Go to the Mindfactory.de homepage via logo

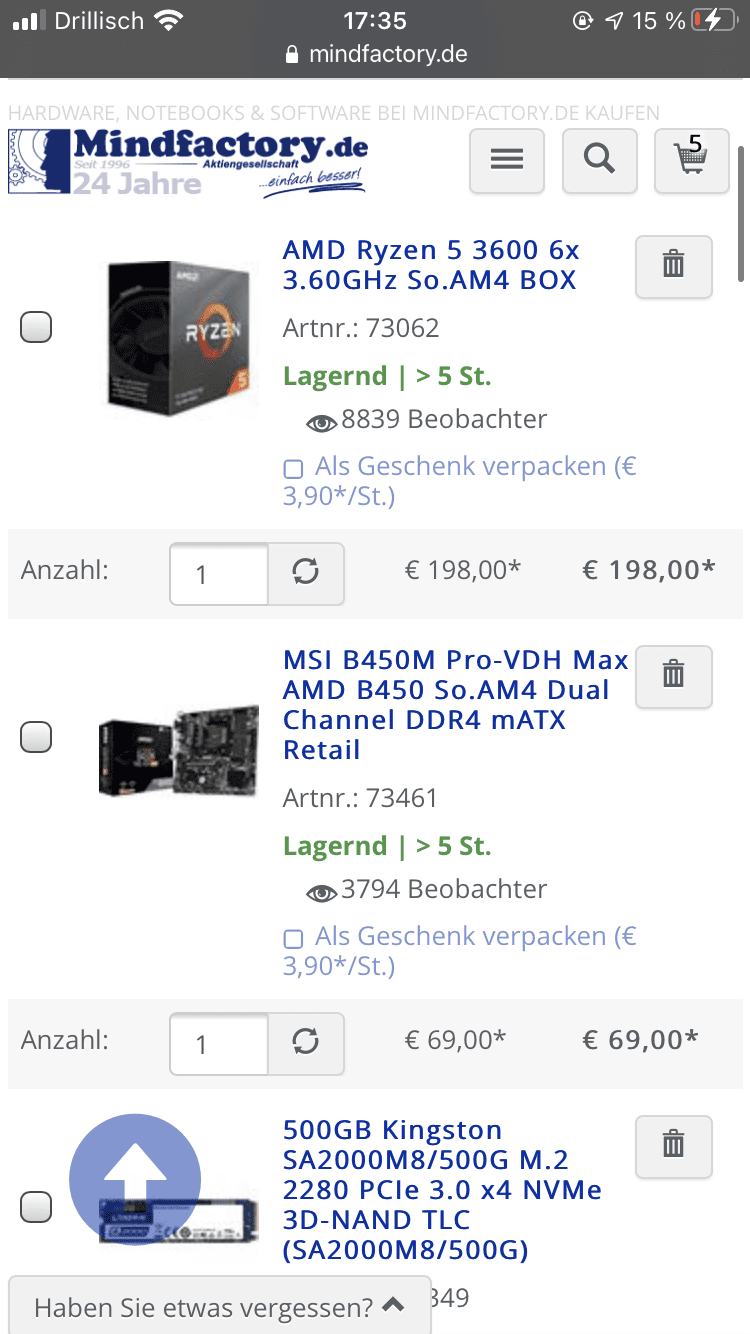(188, 161)
